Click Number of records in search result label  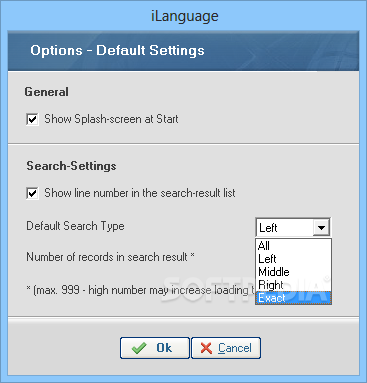[x=110, y=257]
